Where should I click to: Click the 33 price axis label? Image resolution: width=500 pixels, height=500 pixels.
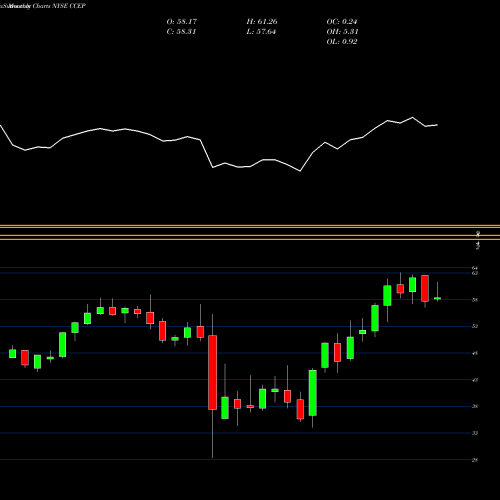point(475,433)
